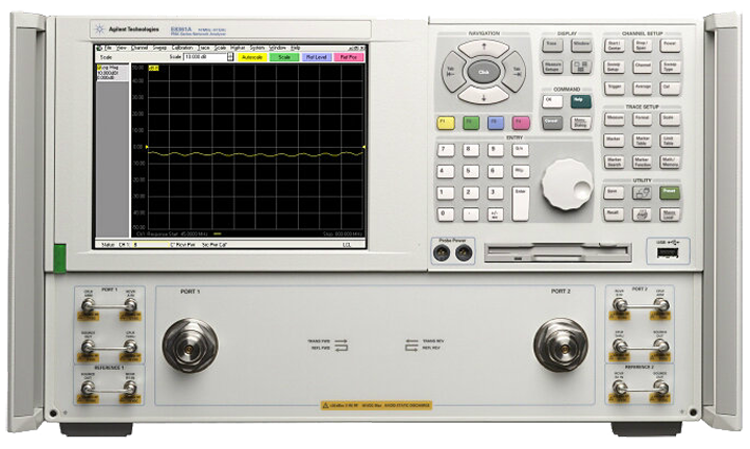Tap the large PORT 2 test connector
Image resolution: width=750 pixels, height=449 pixels.
561,345
